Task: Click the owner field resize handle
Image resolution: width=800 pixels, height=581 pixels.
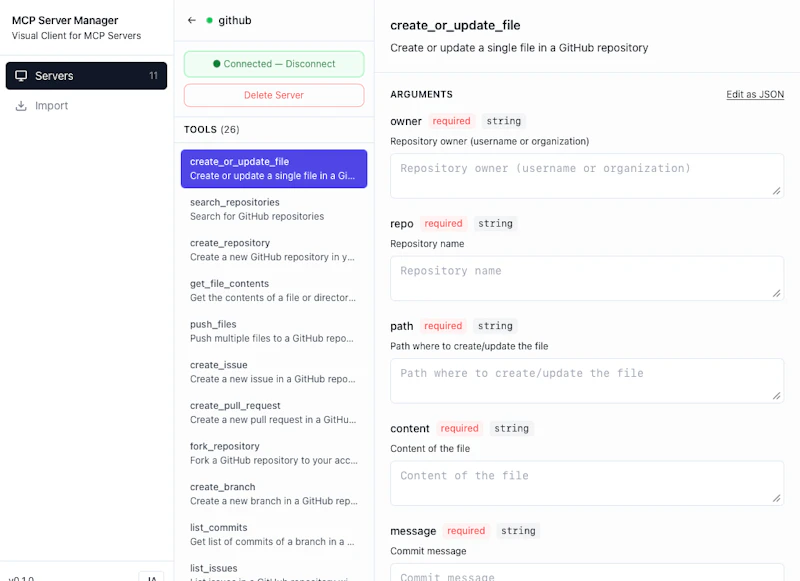Action: point(777,191)
